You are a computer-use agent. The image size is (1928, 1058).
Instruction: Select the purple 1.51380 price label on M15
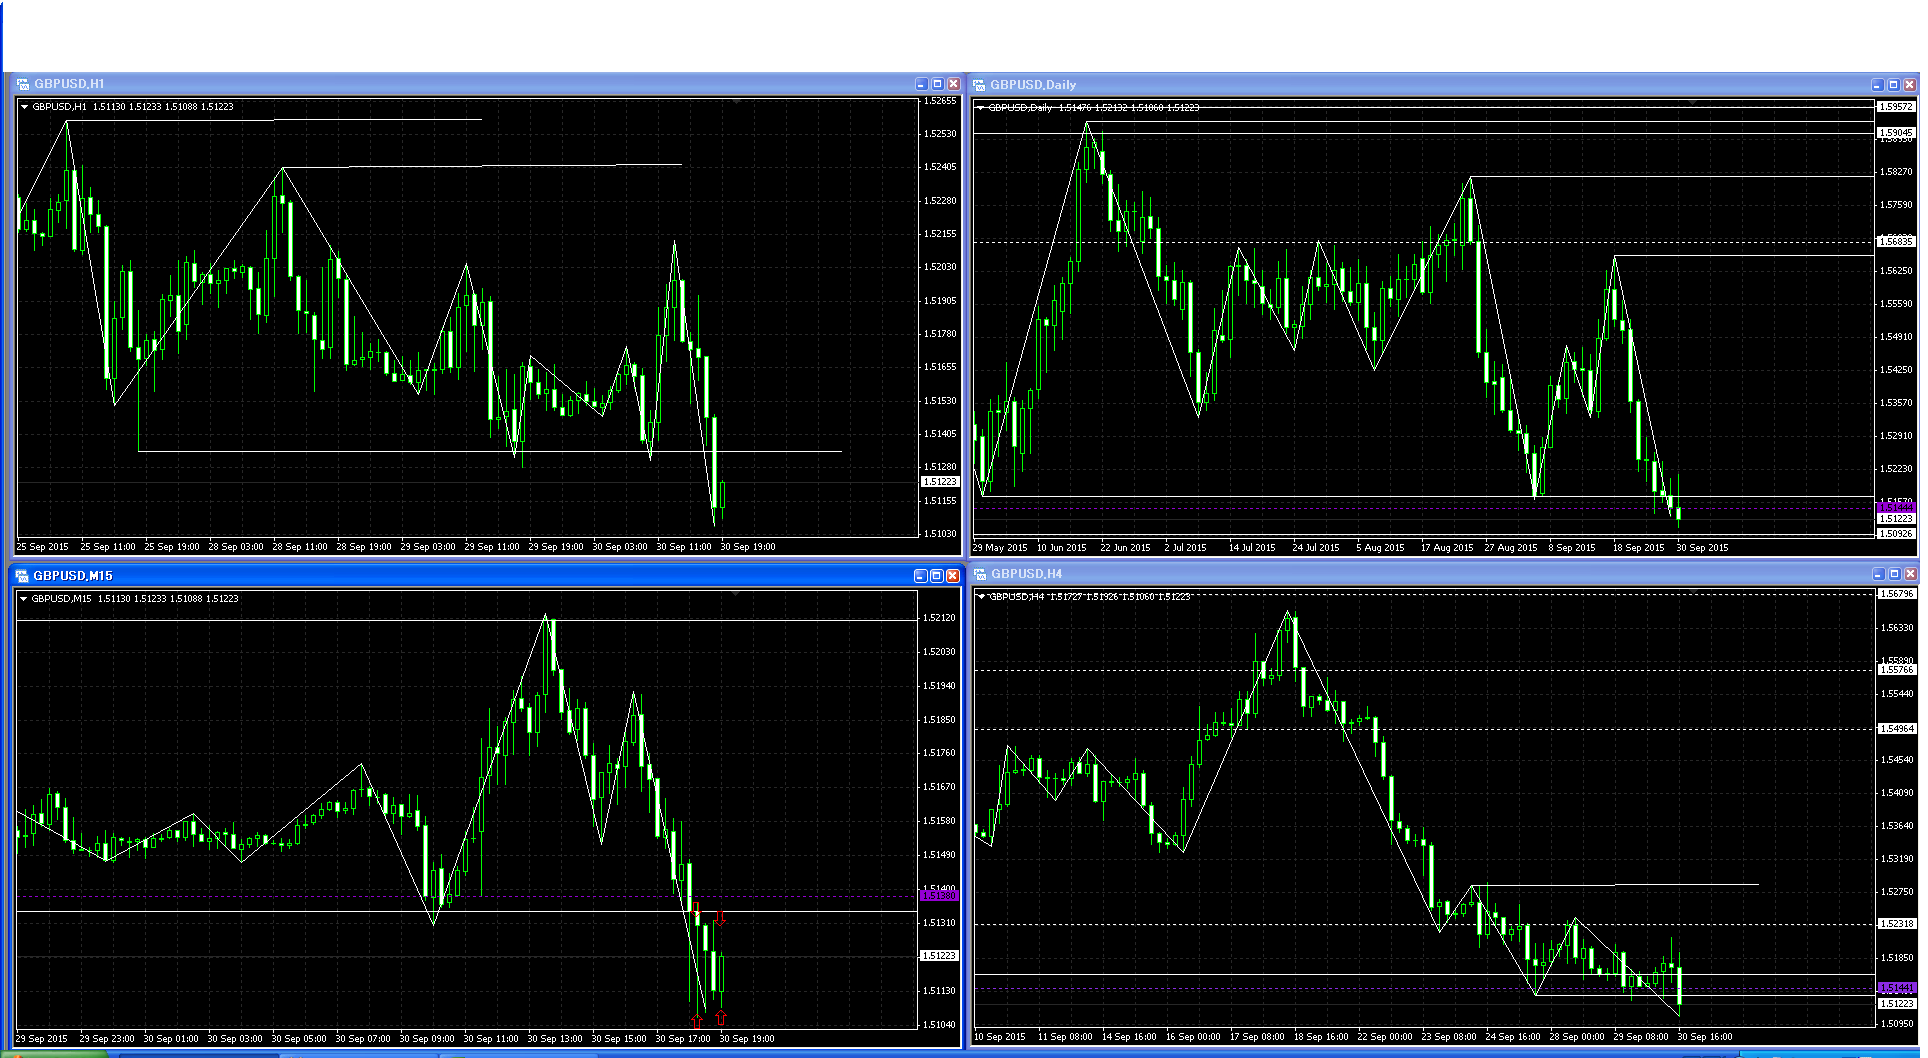[939, 896]
